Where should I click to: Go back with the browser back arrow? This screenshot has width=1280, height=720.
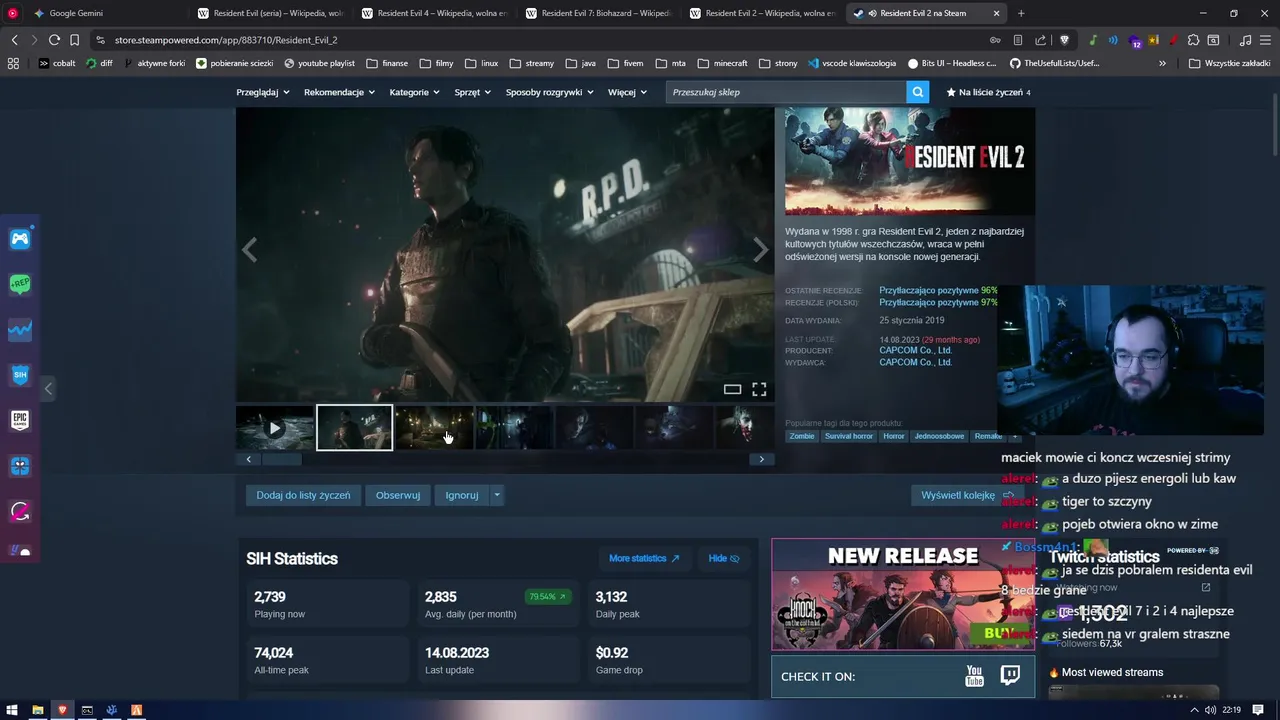pos(14,40)
